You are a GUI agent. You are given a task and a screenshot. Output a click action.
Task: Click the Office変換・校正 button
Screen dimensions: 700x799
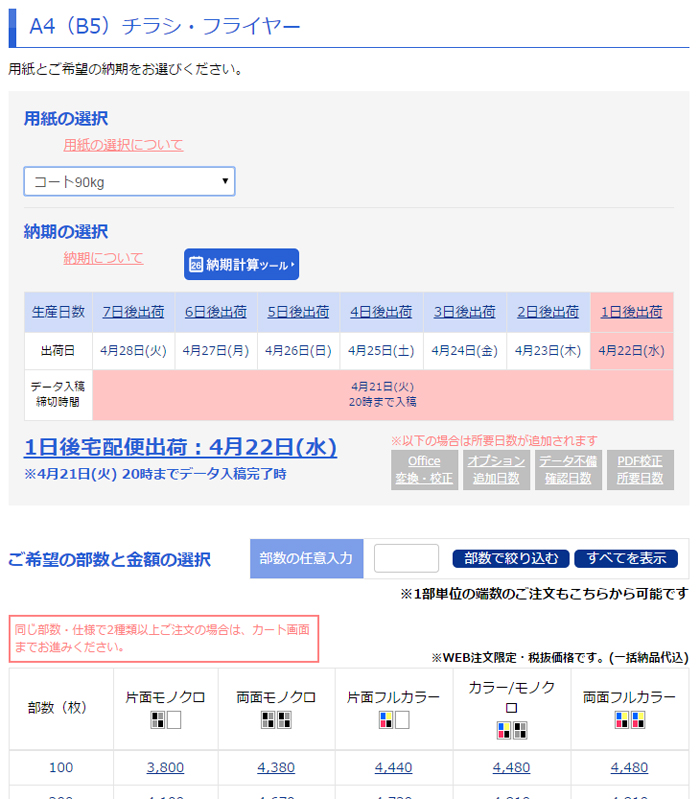424,470
